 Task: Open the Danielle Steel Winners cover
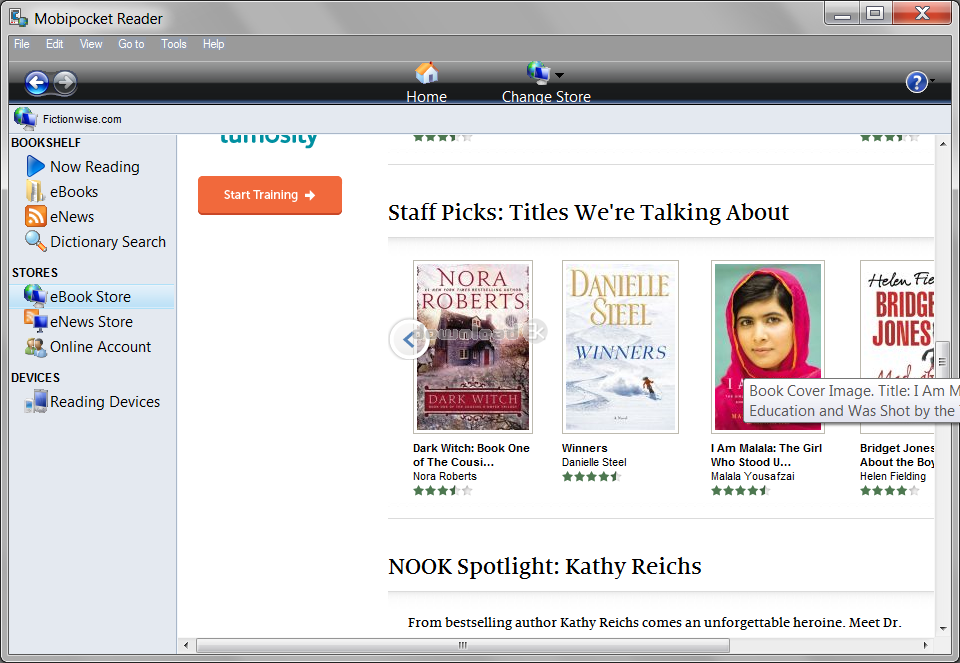[620, 346]
